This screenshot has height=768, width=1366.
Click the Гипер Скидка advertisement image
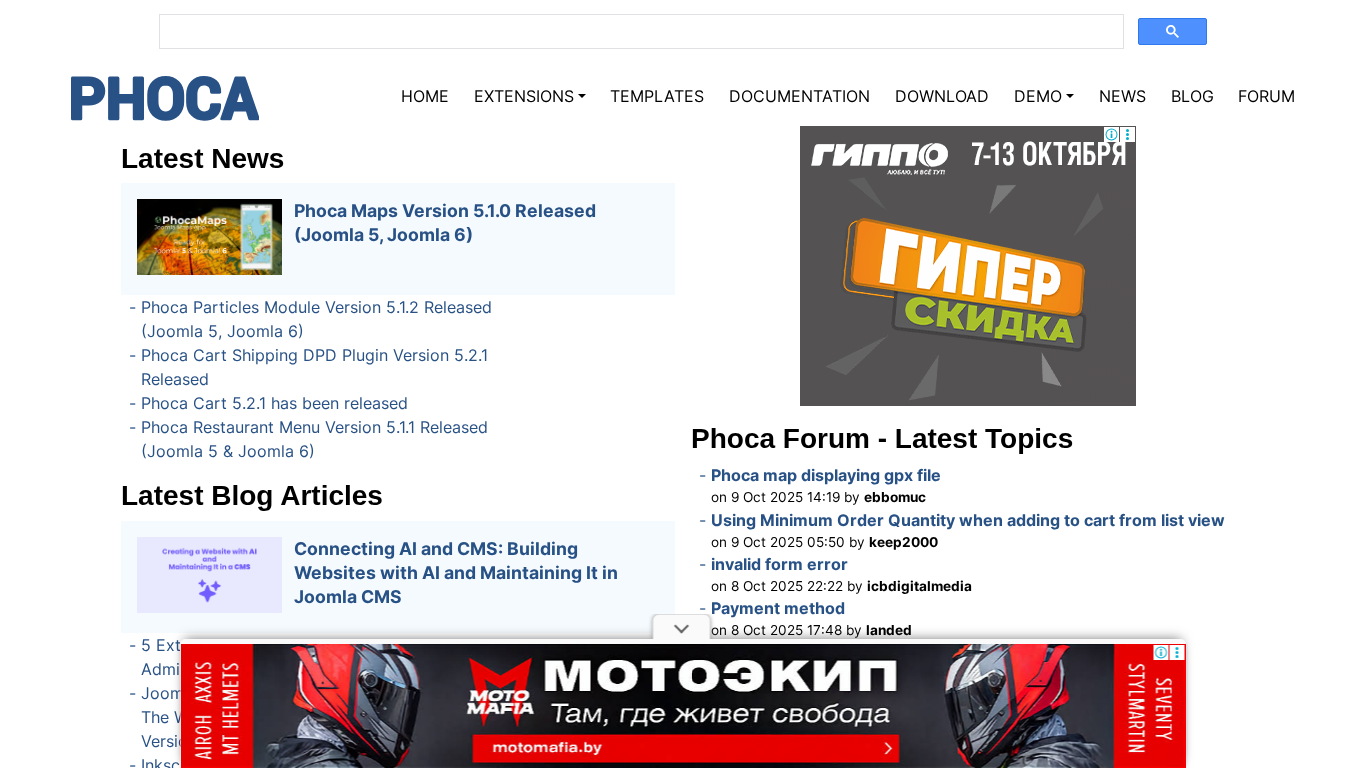pyautogui.click(x=968, y=266)
